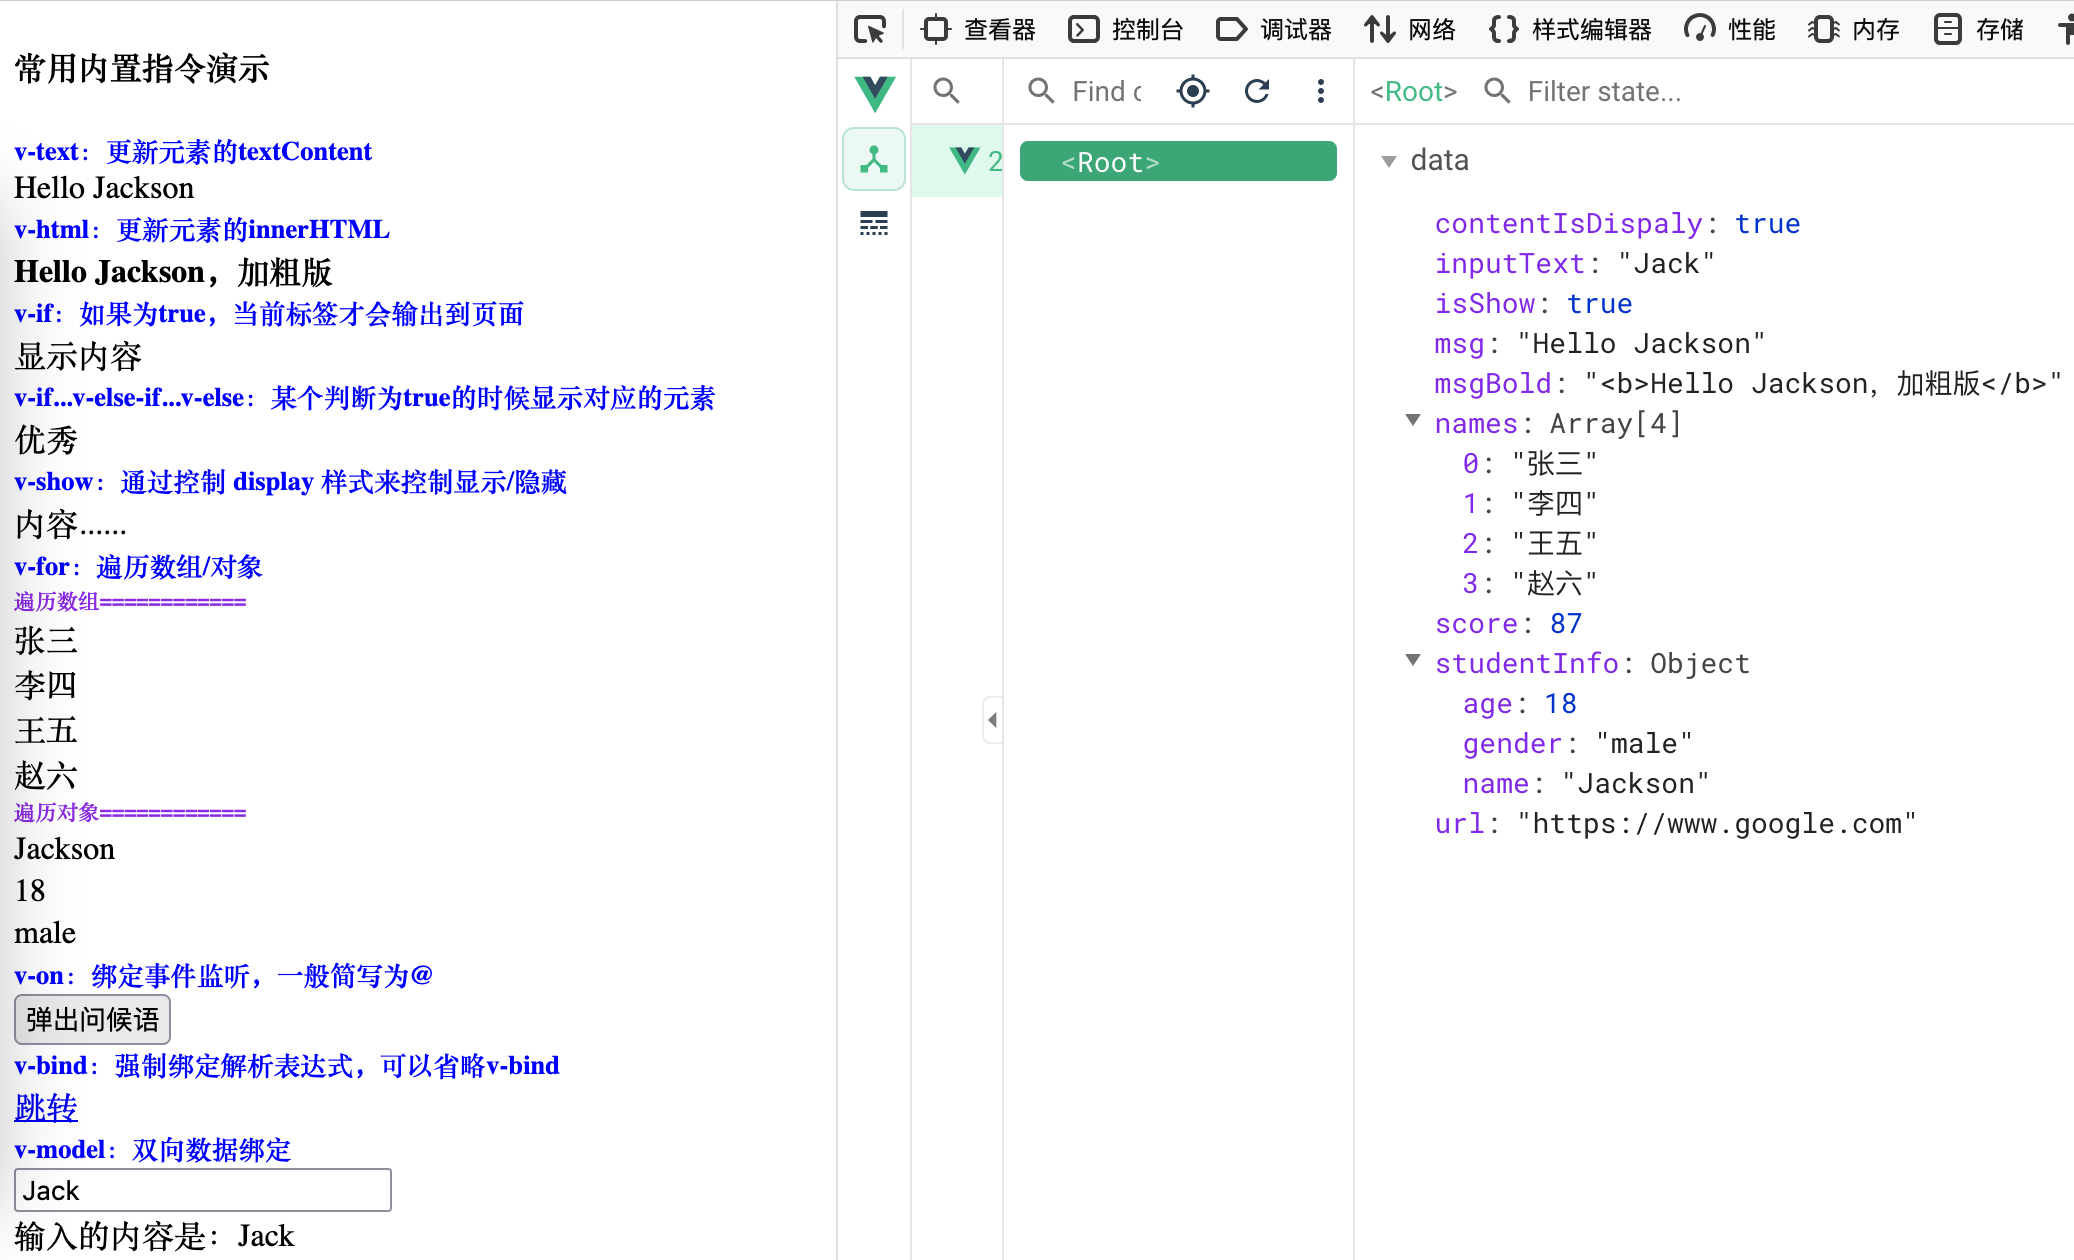The height and width of the screenshot is (1260, 2074).
Task: Click the select component in page target icon
Action: [x=1193, y=91]
